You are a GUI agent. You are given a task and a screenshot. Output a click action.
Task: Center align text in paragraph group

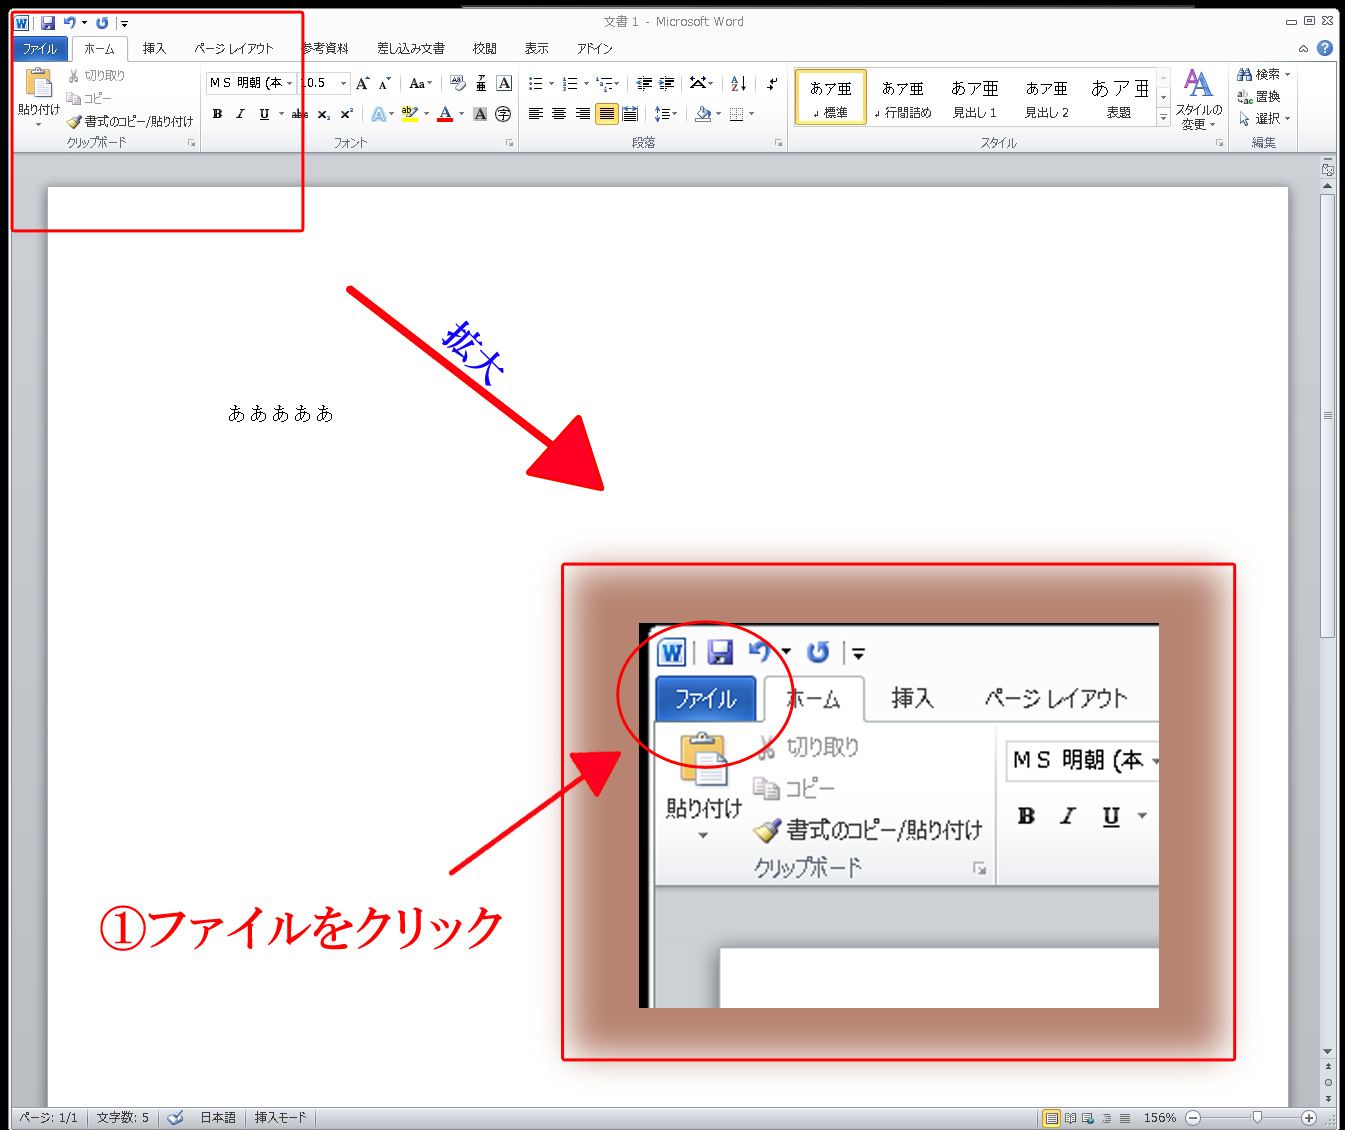559,114
